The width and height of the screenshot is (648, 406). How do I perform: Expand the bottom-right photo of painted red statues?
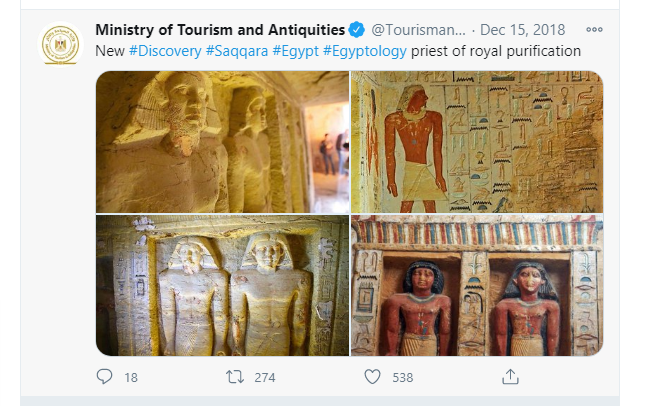[477, 286]
